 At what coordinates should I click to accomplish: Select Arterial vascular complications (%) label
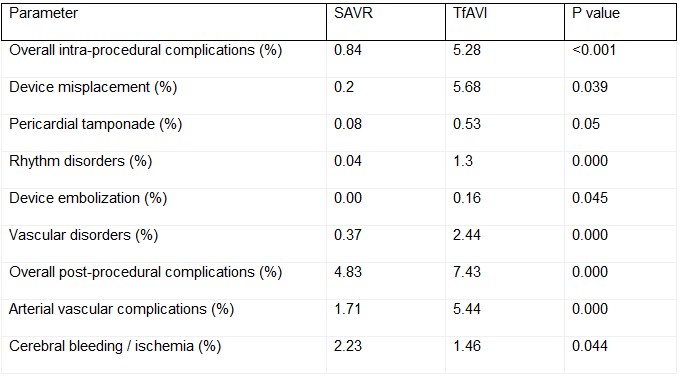(121, 309)
